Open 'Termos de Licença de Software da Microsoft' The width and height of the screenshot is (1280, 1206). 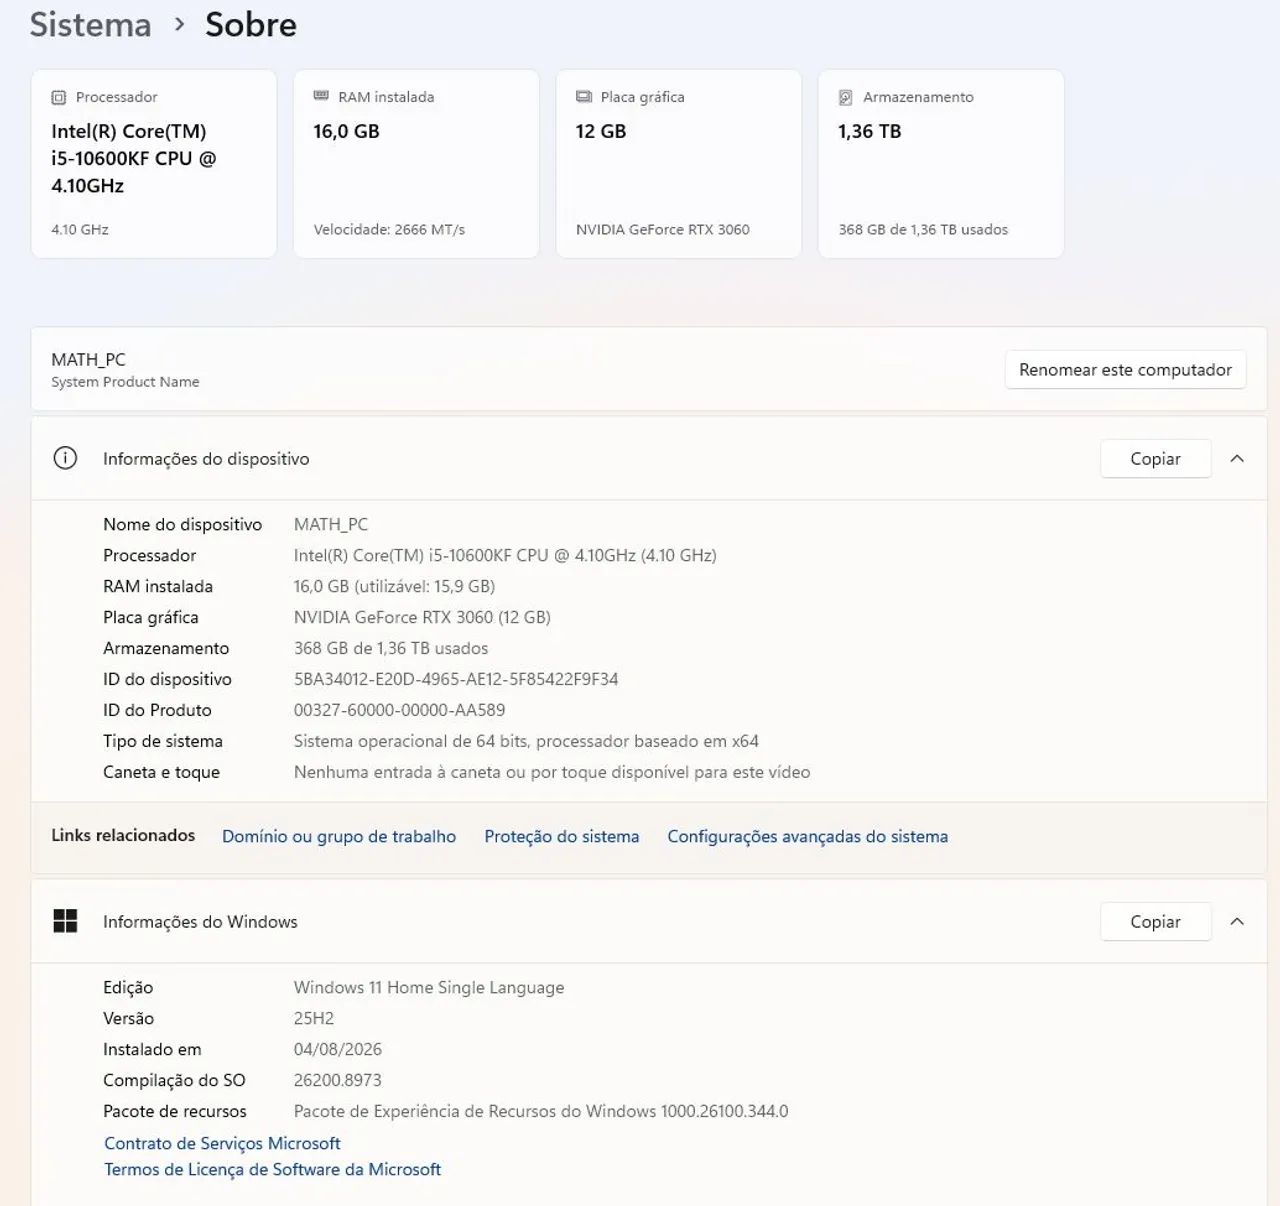272,1169
